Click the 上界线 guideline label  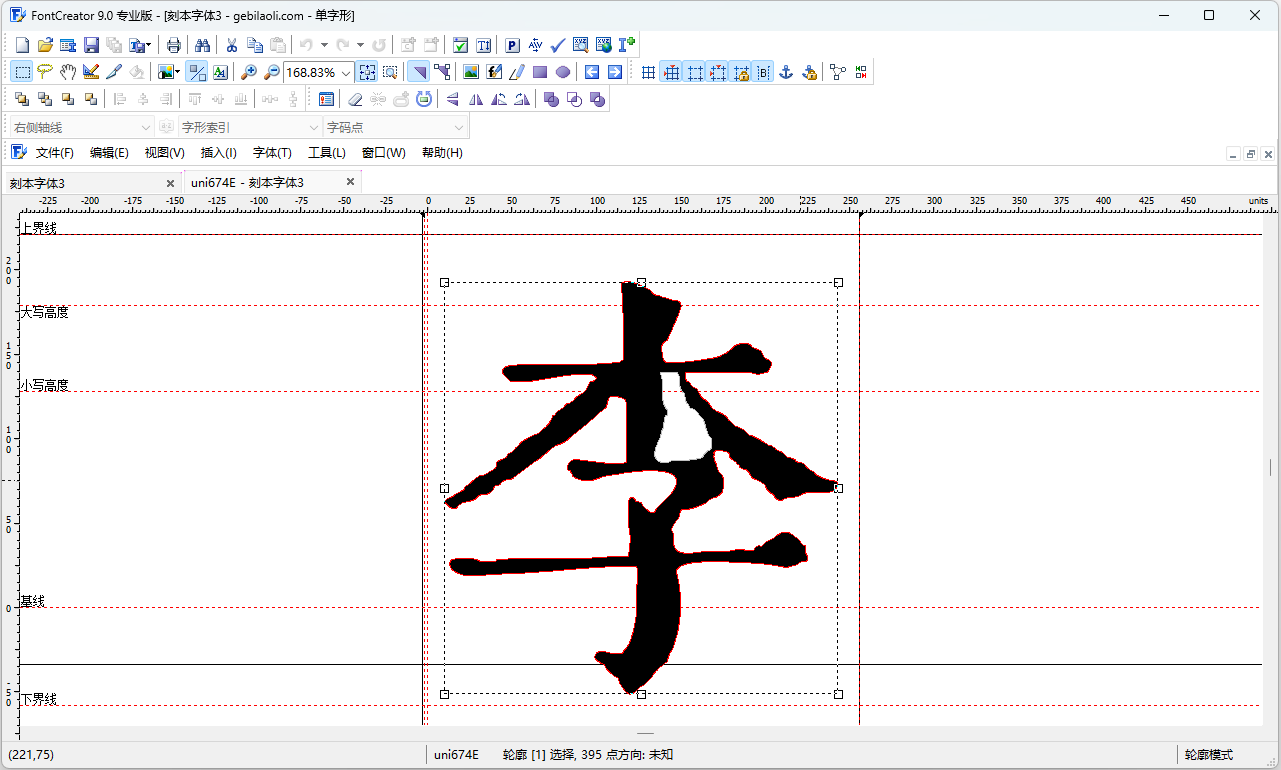pyautogui.click(x=39, y=228)
